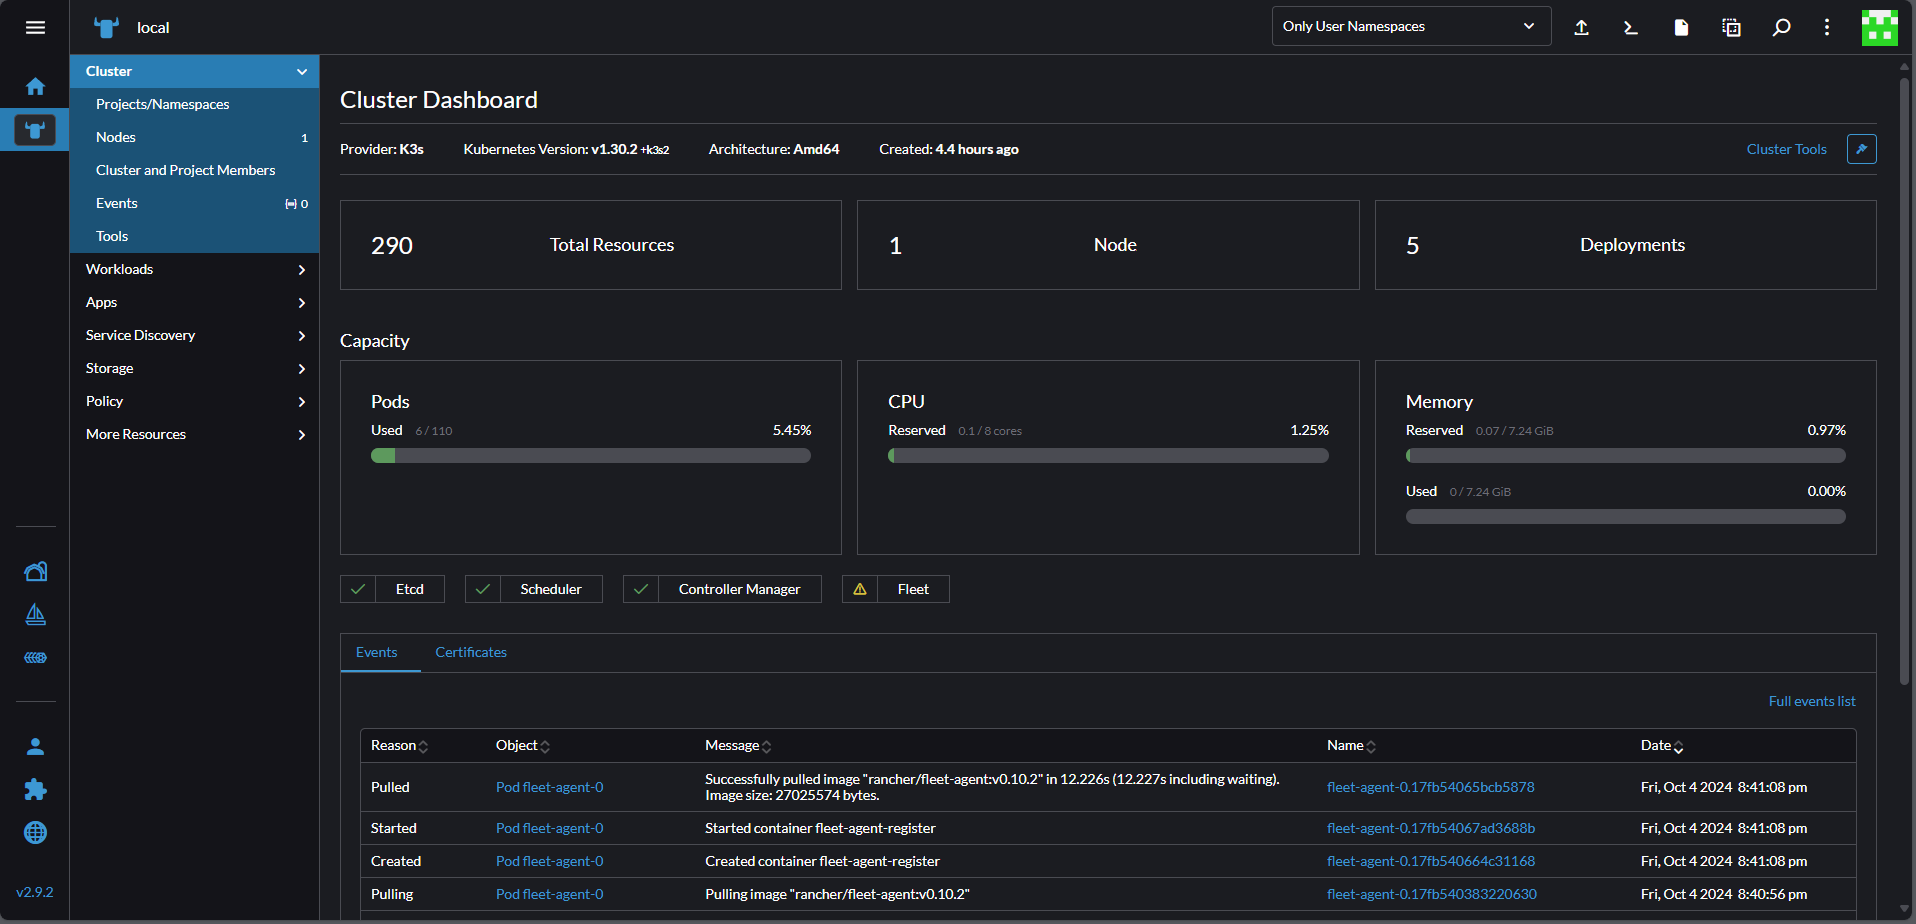Expand the More Resources group
The image size is (1916, 924).
(x=194, y=434)
